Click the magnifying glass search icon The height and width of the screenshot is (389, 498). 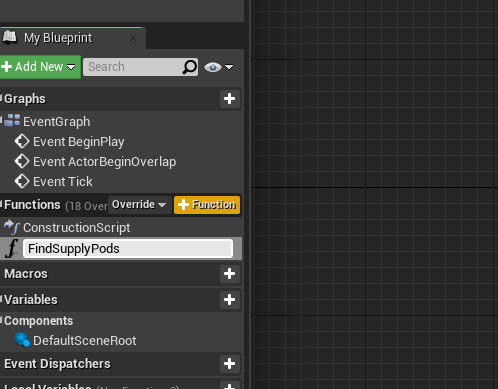[x=190, y=67]
